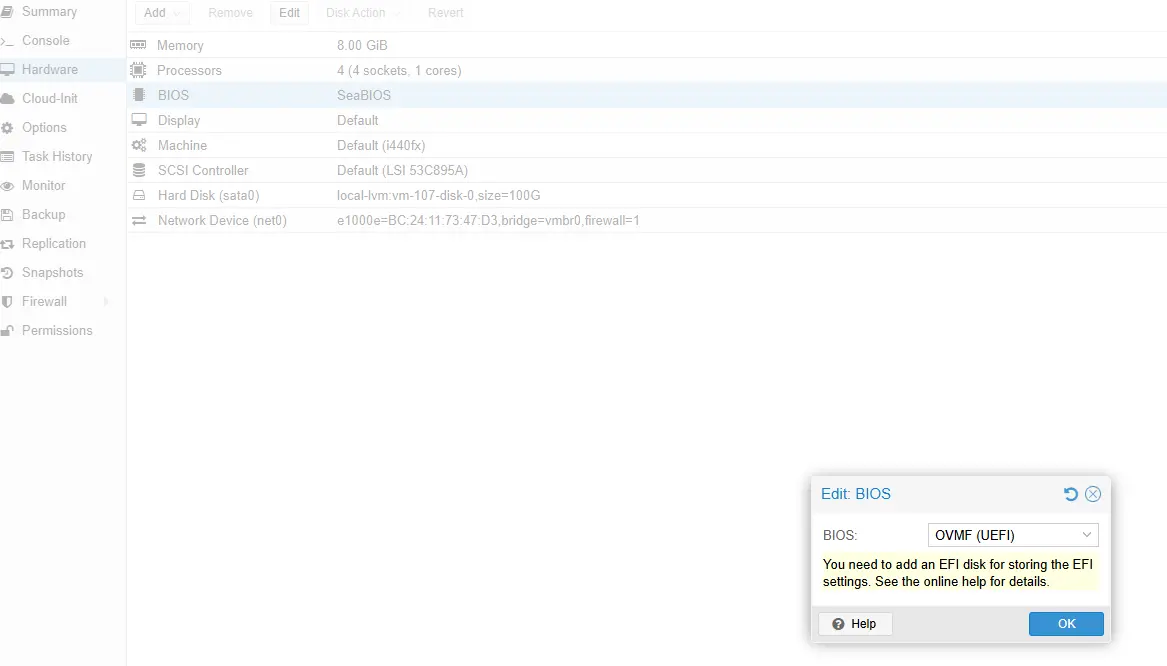Switch to the Cloud-Init section

pyautogui.click(x=49, y=99)
